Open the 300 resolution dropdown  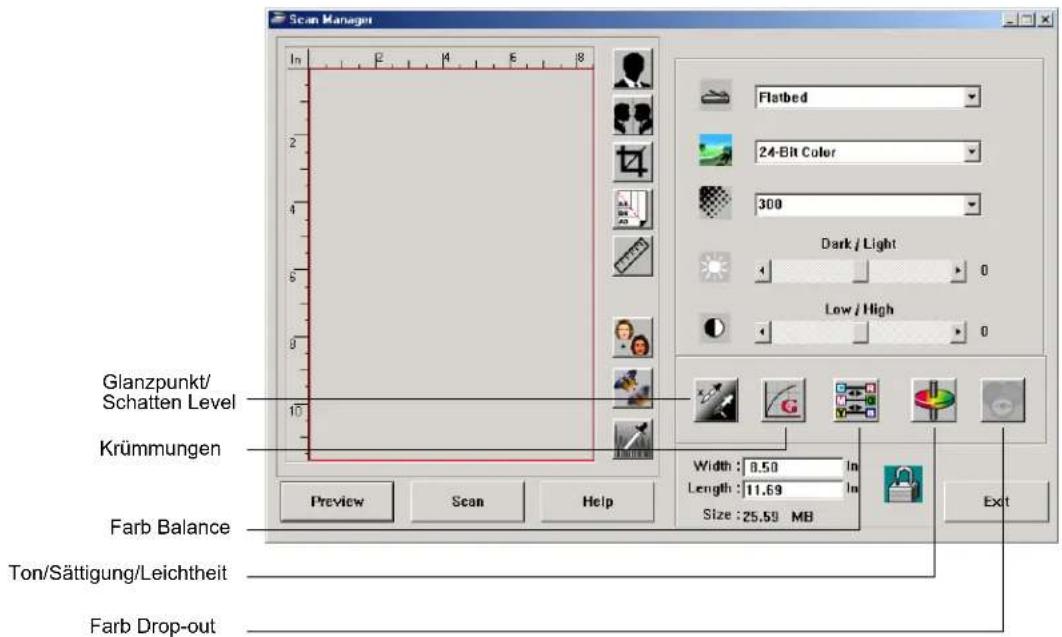coord(868,204)
